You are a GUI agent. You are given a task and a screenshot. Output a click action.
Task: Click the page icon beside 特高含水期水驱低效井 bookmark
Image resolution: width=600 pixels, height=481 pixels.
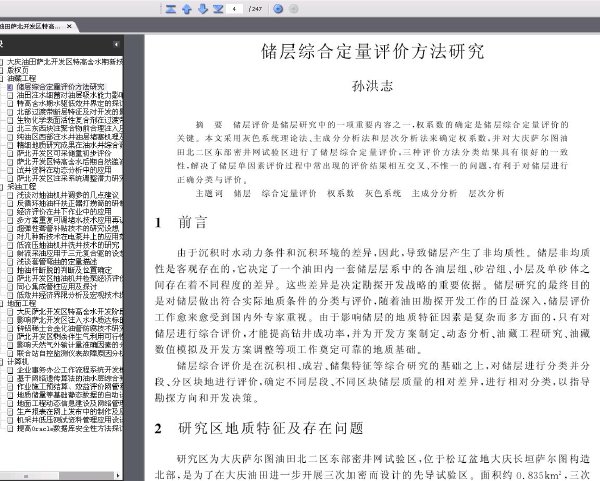click(10, 104)
